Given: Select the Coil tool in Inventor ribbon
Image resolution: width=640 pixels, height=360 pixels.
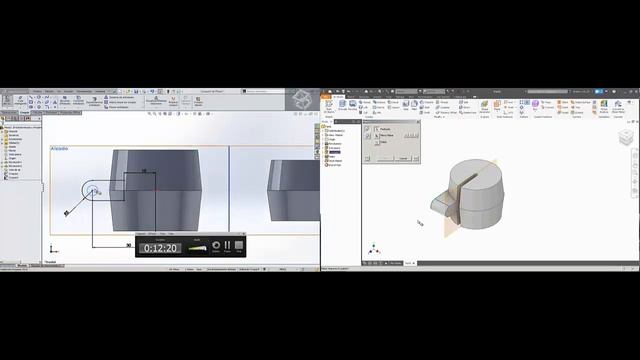Looking at the screenshot, I should click(364, 112).
